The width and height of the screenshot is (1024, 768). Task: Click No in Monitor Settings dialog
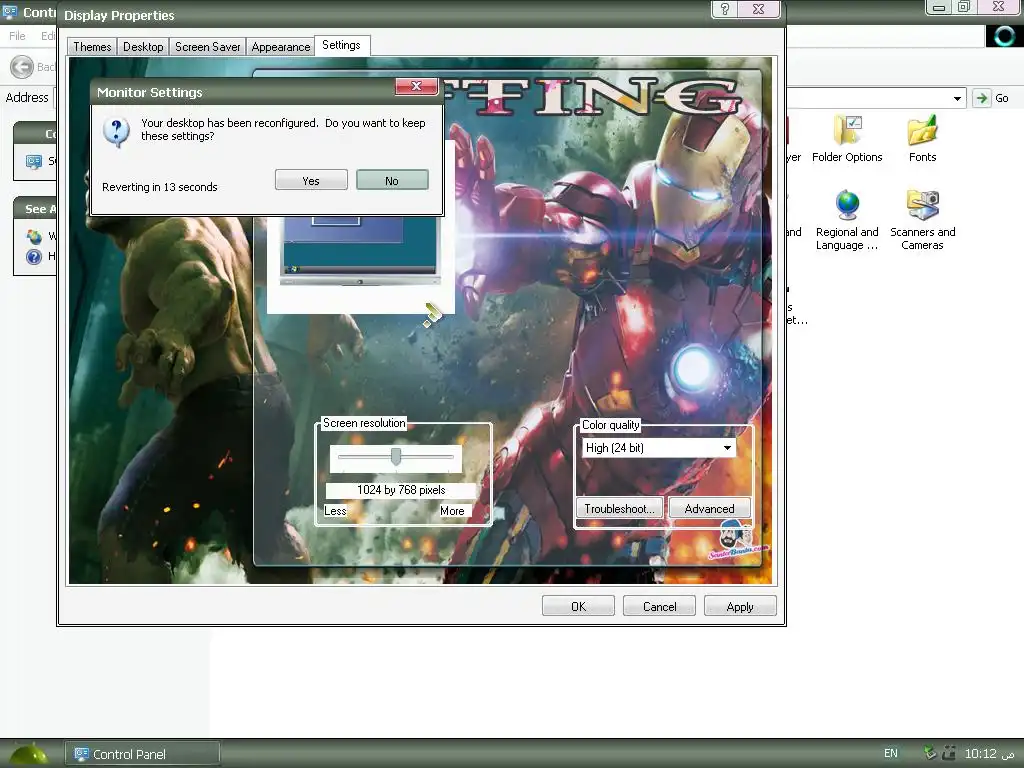tap(392, 180)
